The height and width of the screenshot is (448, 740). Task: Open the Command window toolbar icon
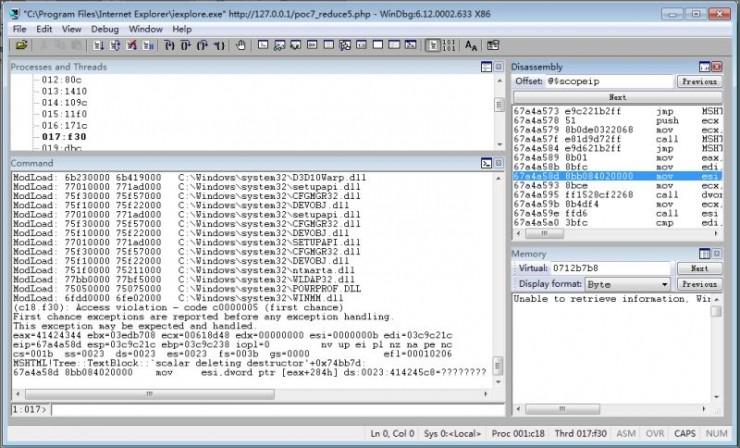[x=263, y=45]
